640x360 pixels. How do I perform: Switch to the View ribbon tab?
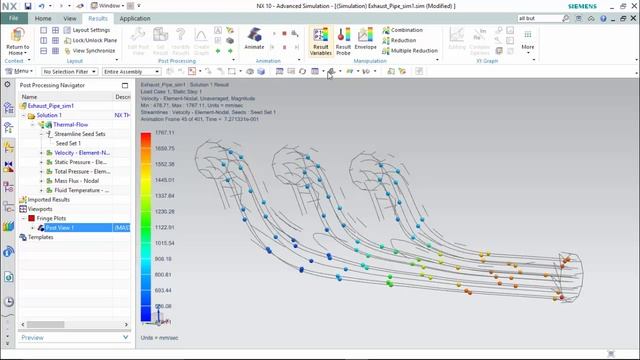point(70,19)
